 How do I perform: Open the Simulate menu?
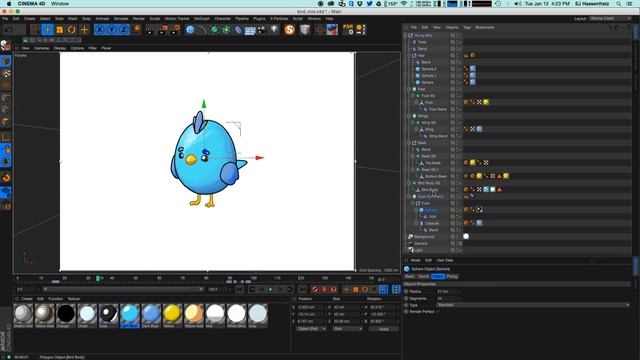click(x=121, y=19)
